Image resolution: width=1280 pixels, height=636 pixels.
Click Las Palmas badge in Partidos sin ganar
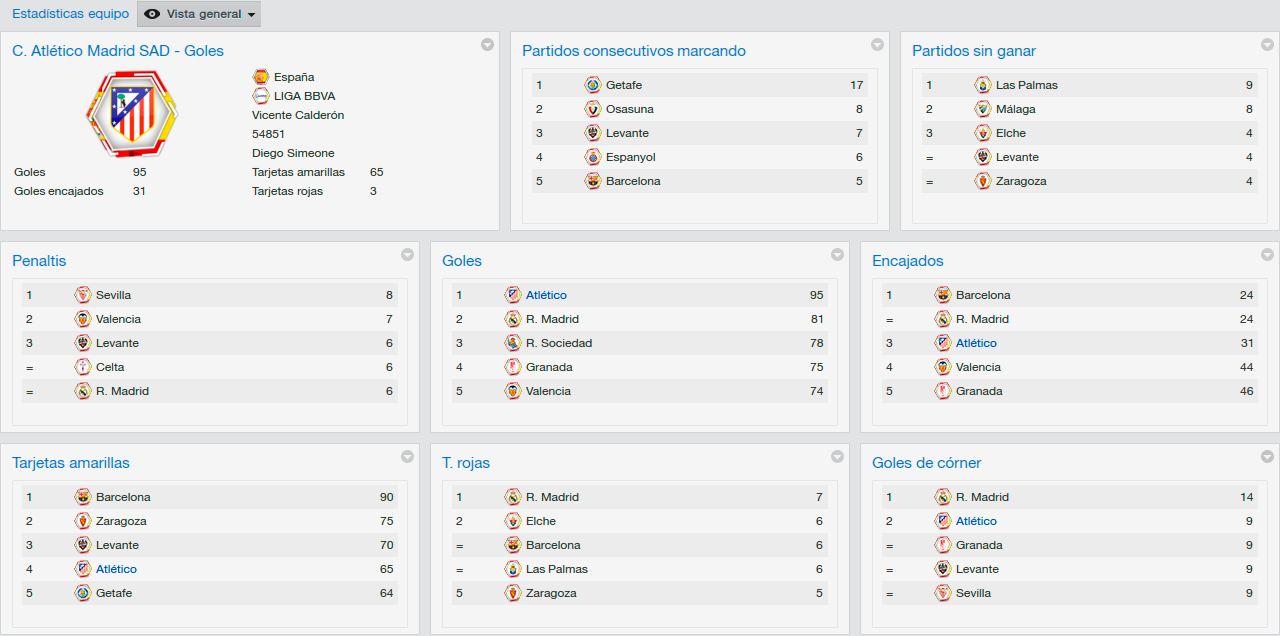click(x=983, y=85)
